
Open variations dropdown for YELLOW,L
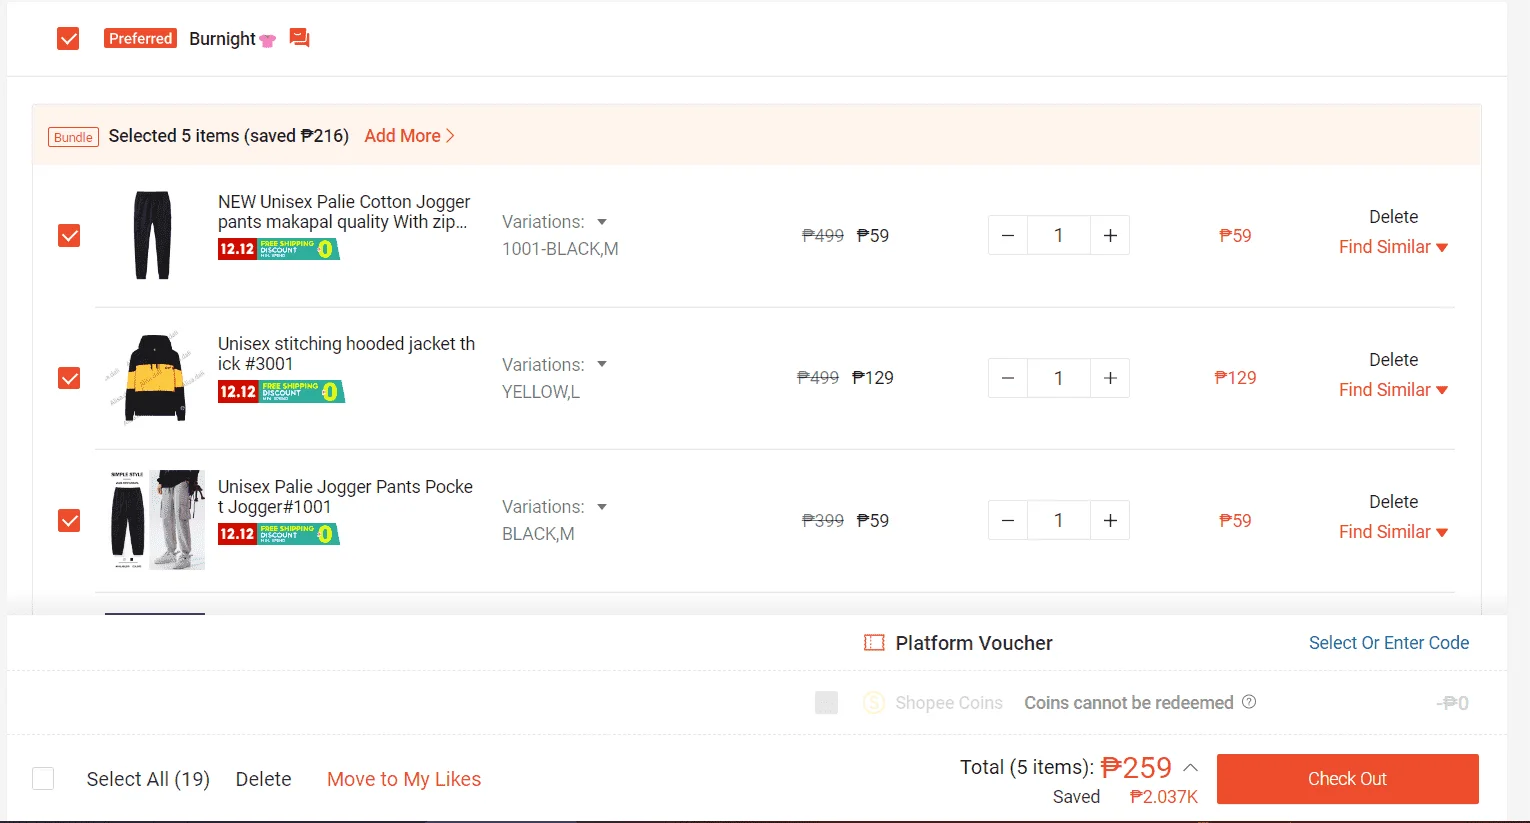(602, 364)
